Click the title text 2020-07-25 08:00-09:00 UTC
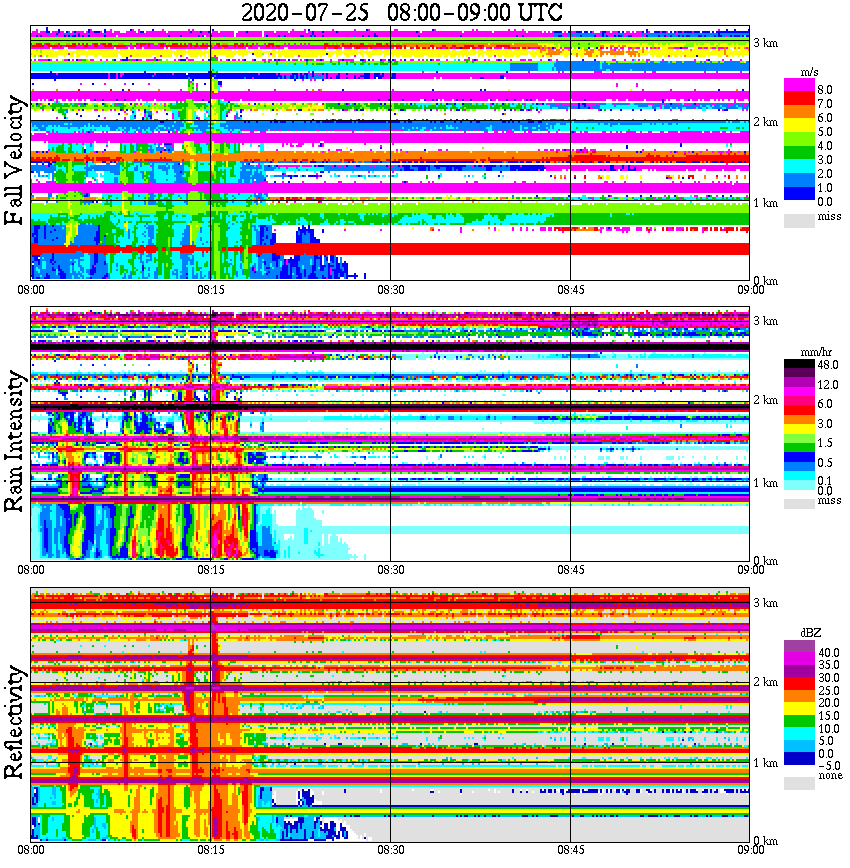 [x=401, y=12]
